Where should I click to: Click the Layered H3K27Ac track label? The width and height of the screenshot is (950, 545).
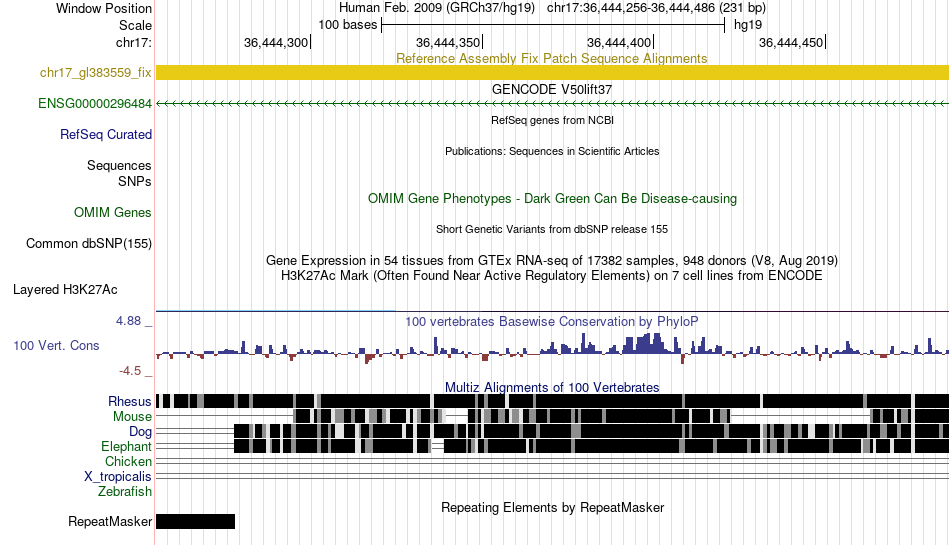click(x=65, y=289)
